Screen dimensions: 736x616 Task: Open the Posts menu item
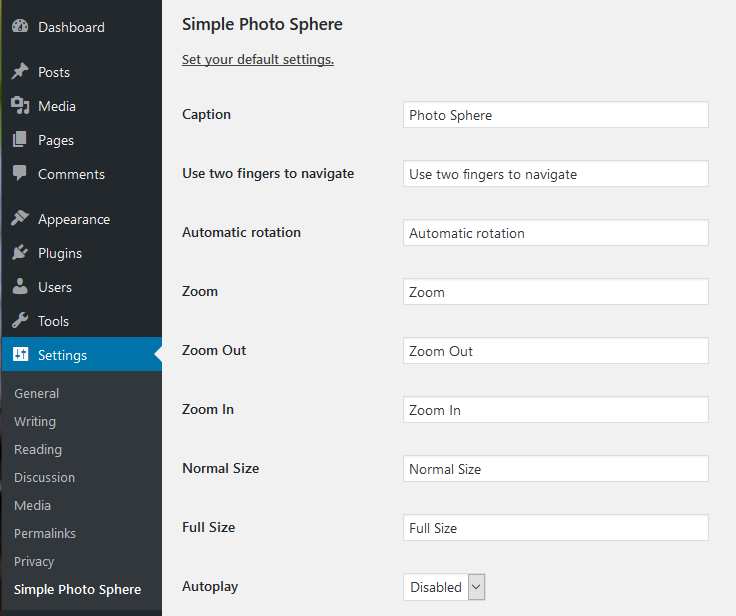[82, 72]
